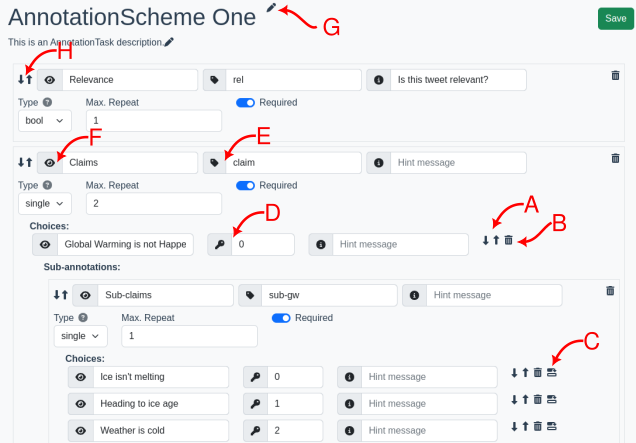Image resolution: width=636 pixels, height=443 pixels.
Task: Reorder the Relevance annotation using arrows
Action: click(x=25, y=79)
